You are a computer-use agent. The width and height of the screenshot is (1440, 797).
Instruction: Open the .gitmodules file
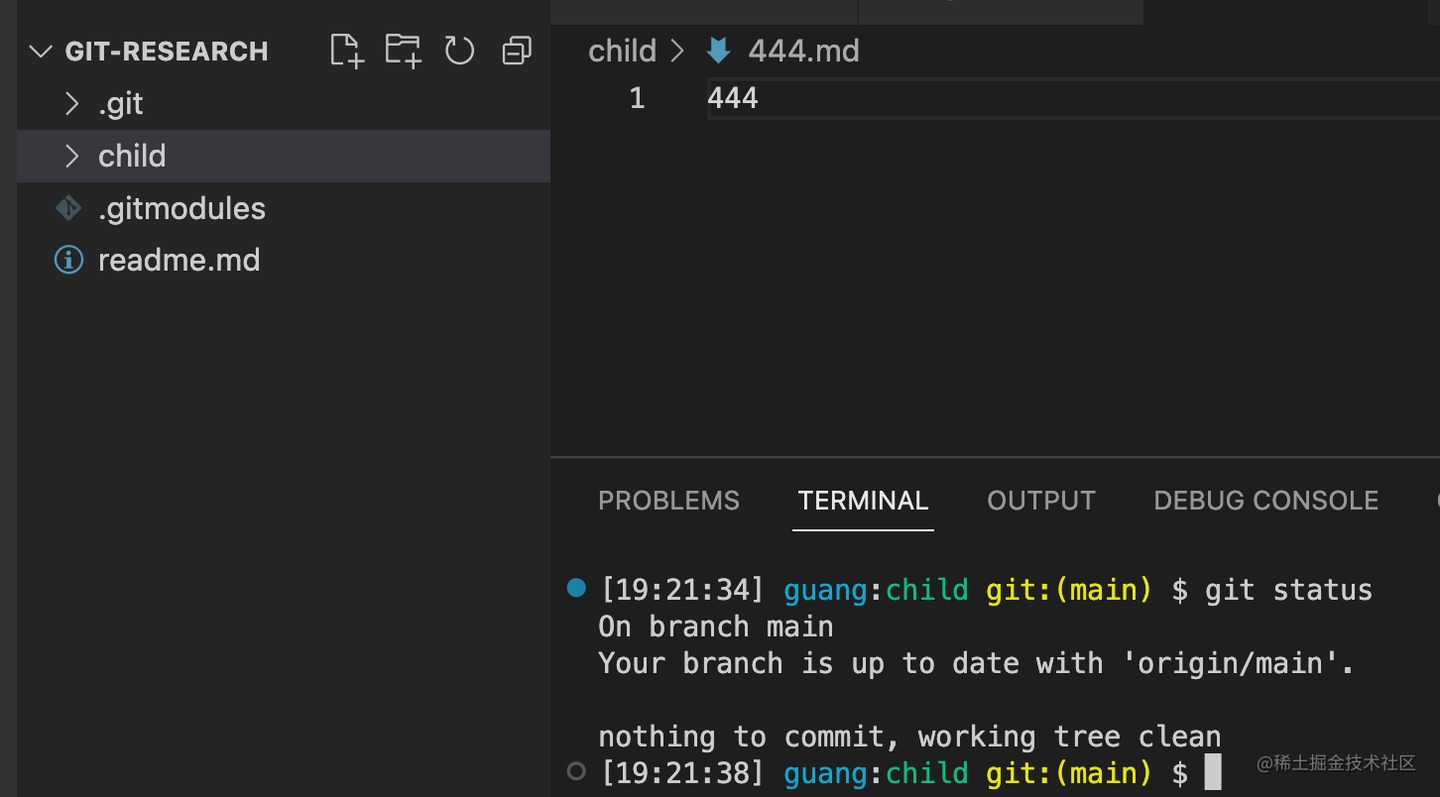(x=182, y=208)
